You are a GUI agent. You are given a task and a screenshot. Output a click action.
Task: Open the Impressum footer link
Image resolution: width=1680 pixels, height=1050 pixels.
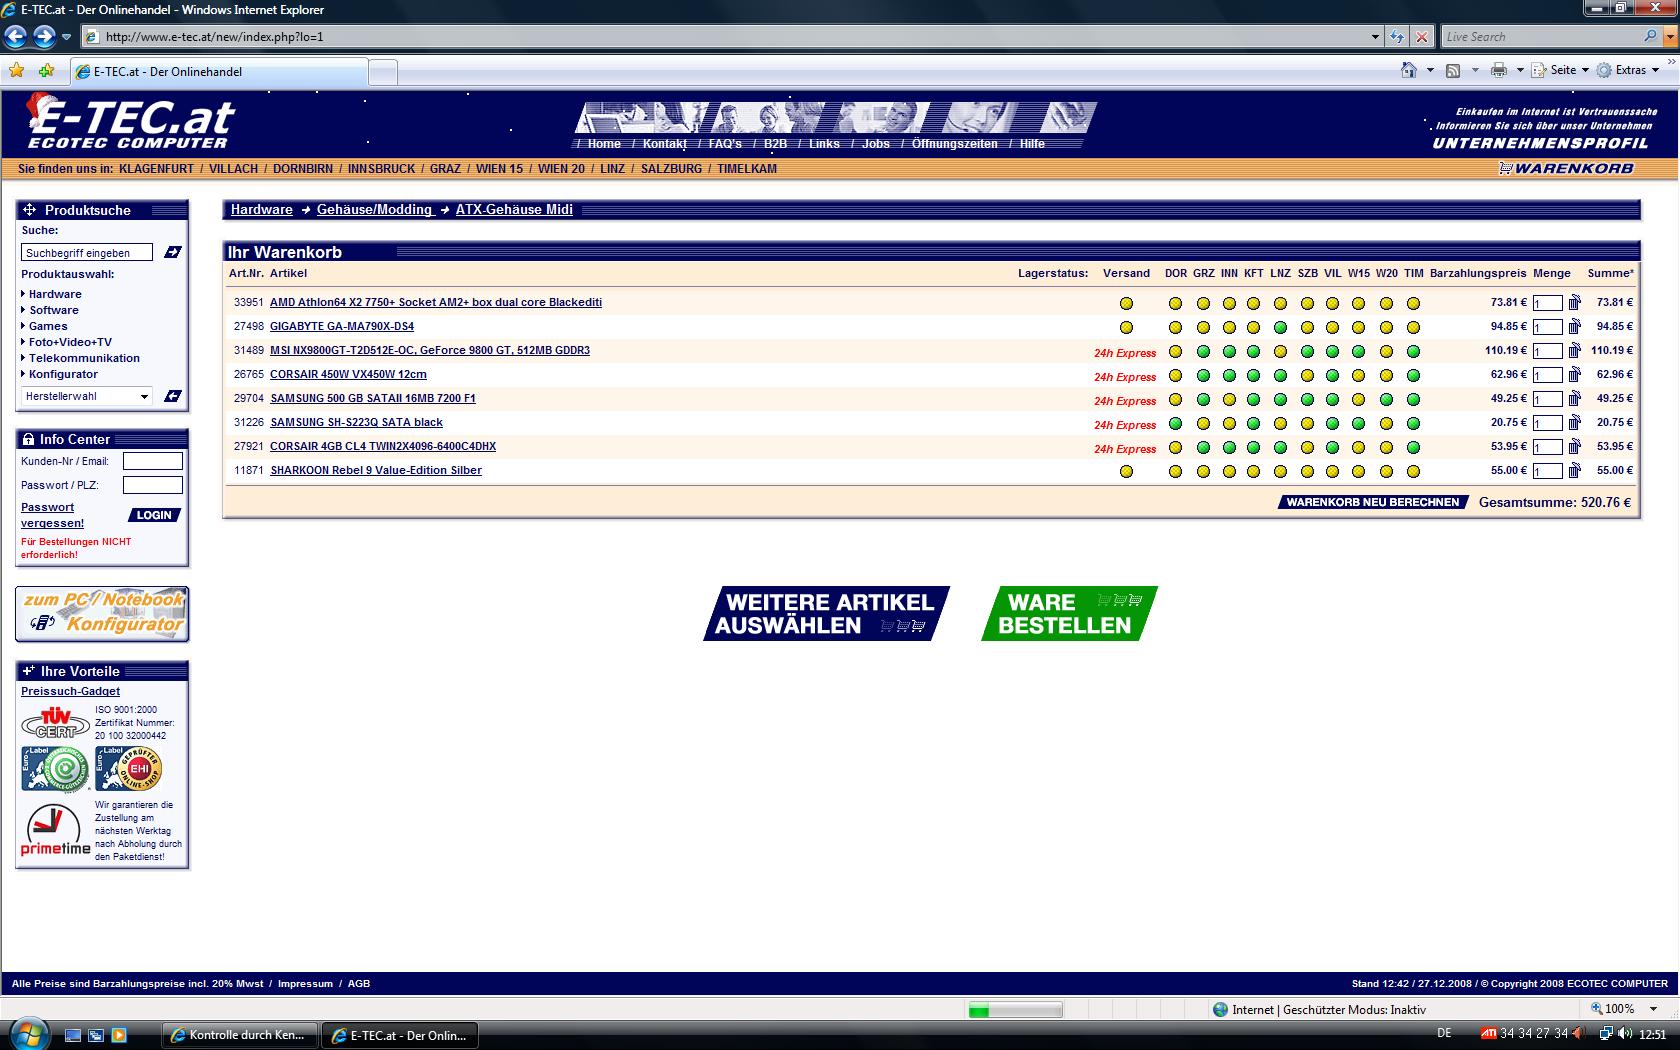[x=305, y=983]
